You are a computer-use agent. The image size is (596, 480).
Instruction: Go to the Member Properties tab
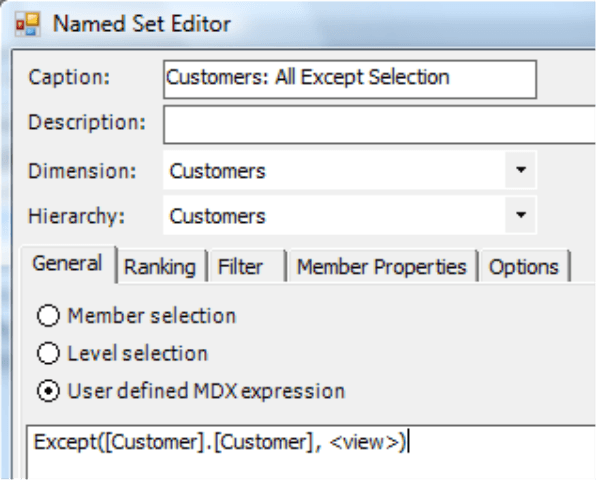click(382, 266)
